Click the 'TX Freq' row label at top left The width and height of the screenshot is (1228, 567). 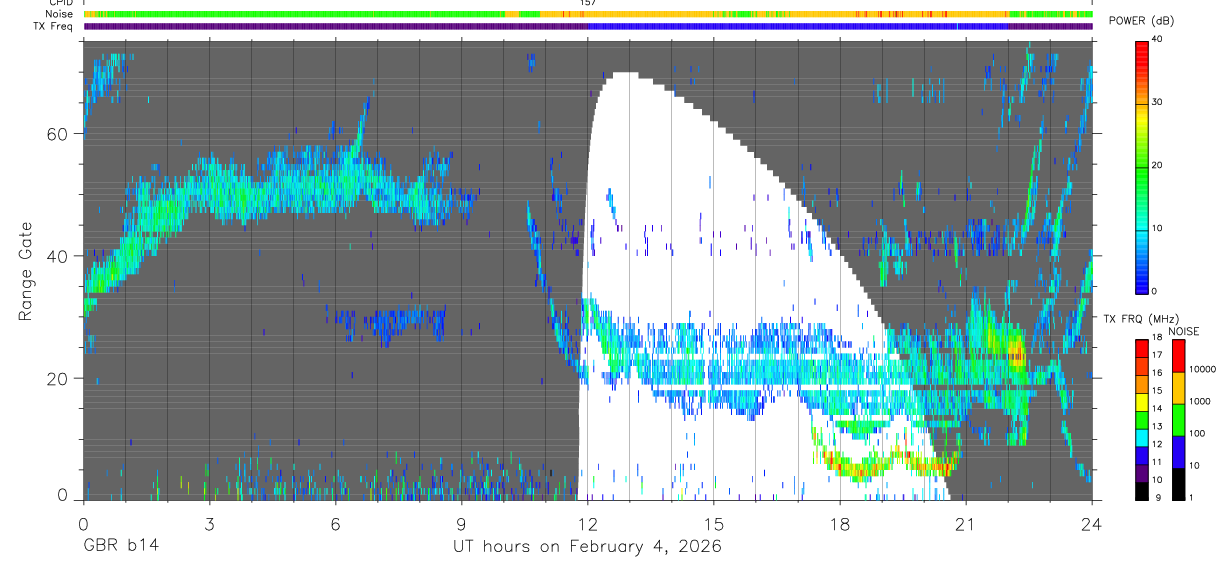54,26
